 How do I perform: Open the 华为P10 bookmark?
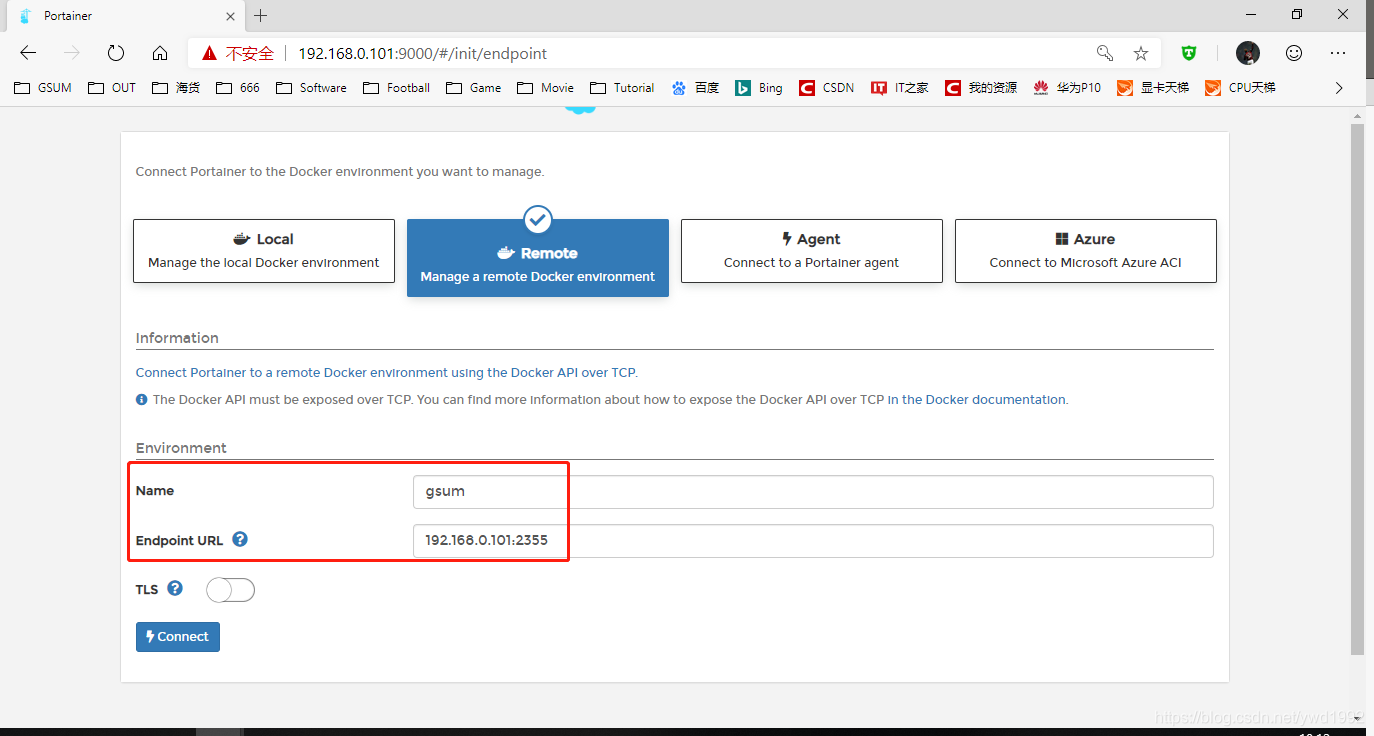coord(1068,87)
